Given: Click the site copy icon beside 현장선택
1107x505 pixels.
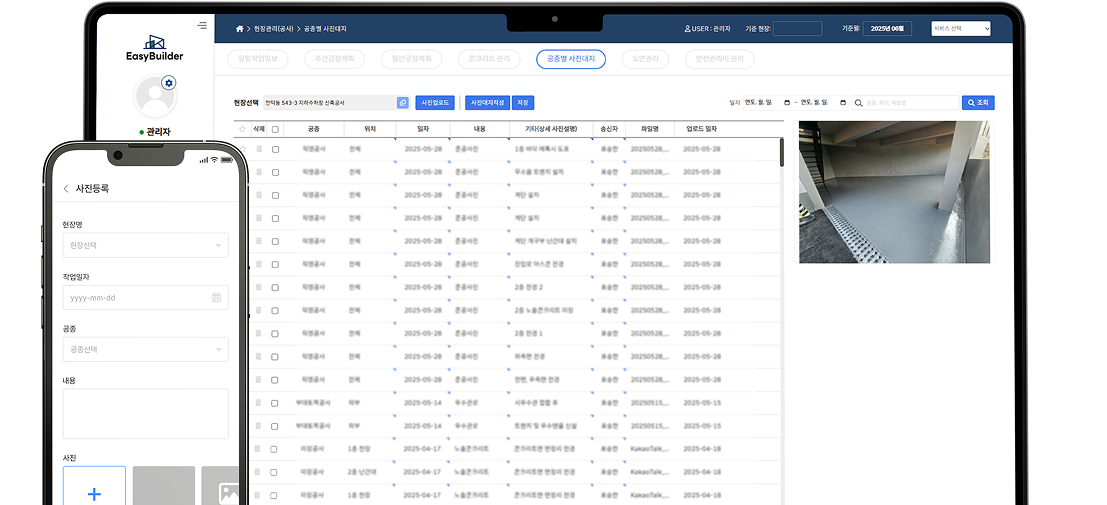Looking at the screenshot, I should [x=402, y=103].
